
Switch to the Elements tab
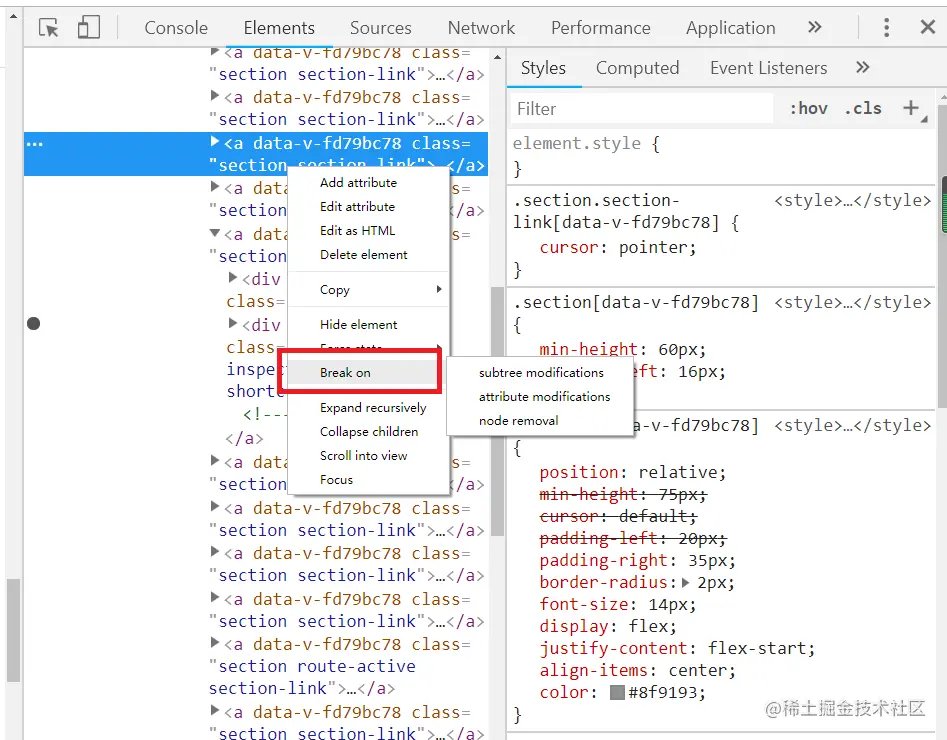point(279,28)
